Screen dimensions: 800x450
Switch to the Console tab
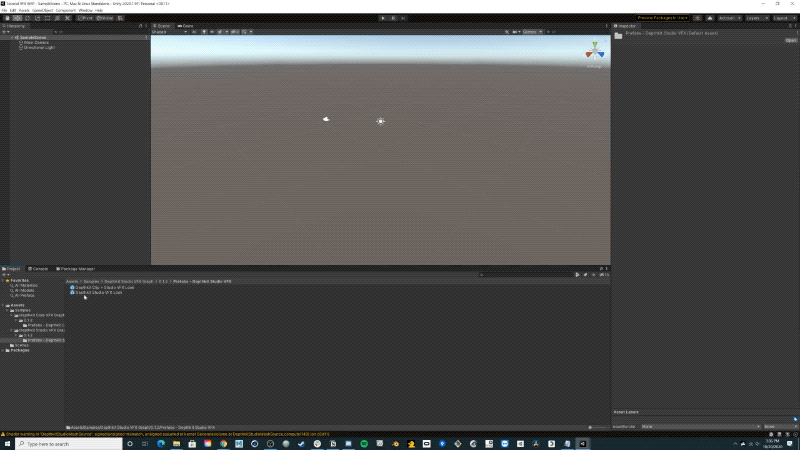[x=40, y=269]
